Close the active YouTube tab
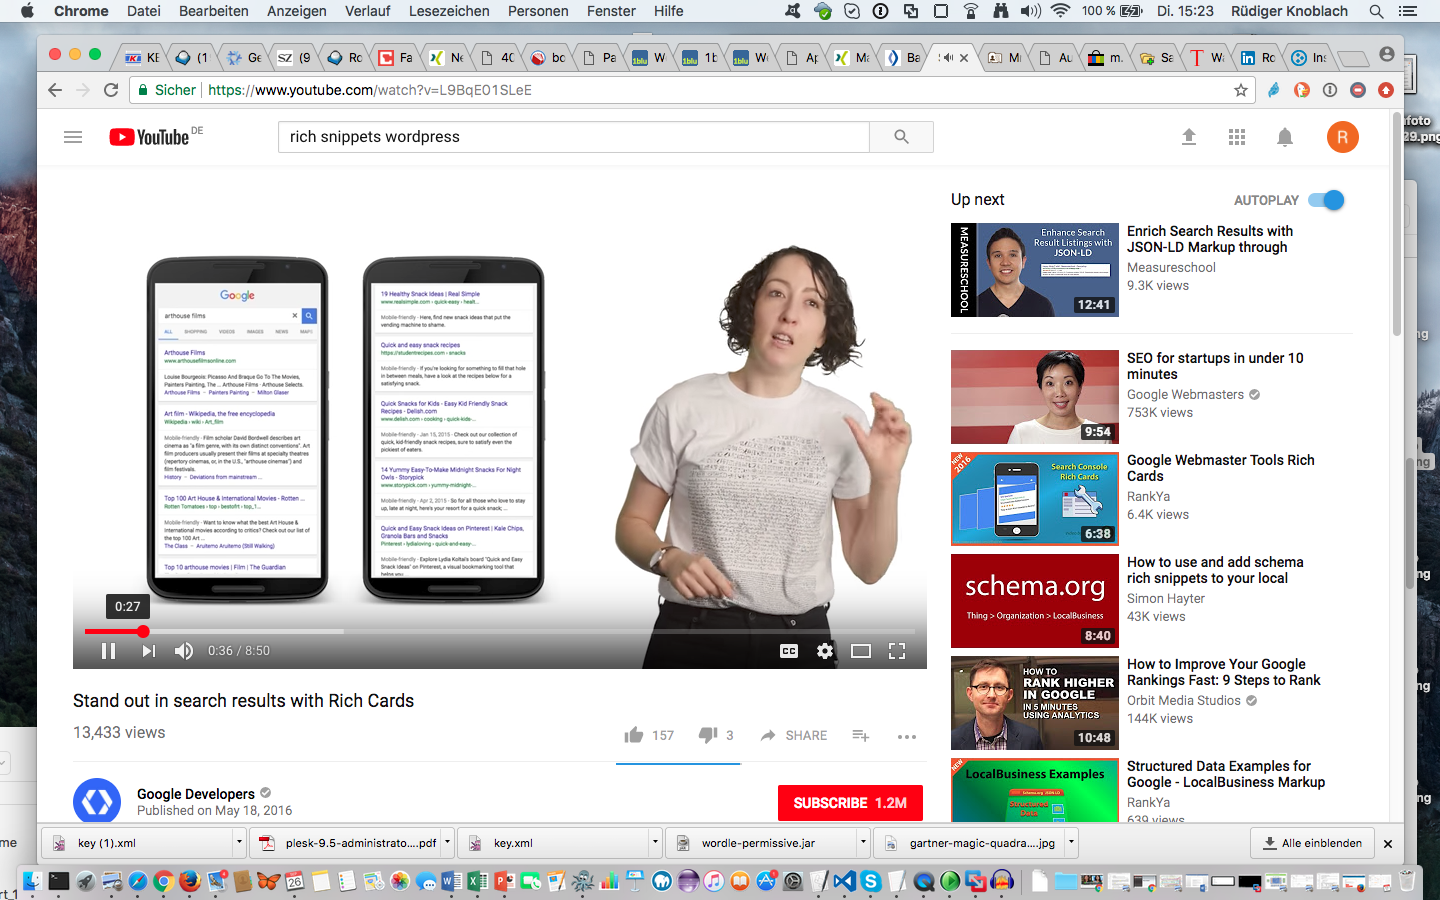This screenshot has width=1440, height=900. click(x=964, y=58)
